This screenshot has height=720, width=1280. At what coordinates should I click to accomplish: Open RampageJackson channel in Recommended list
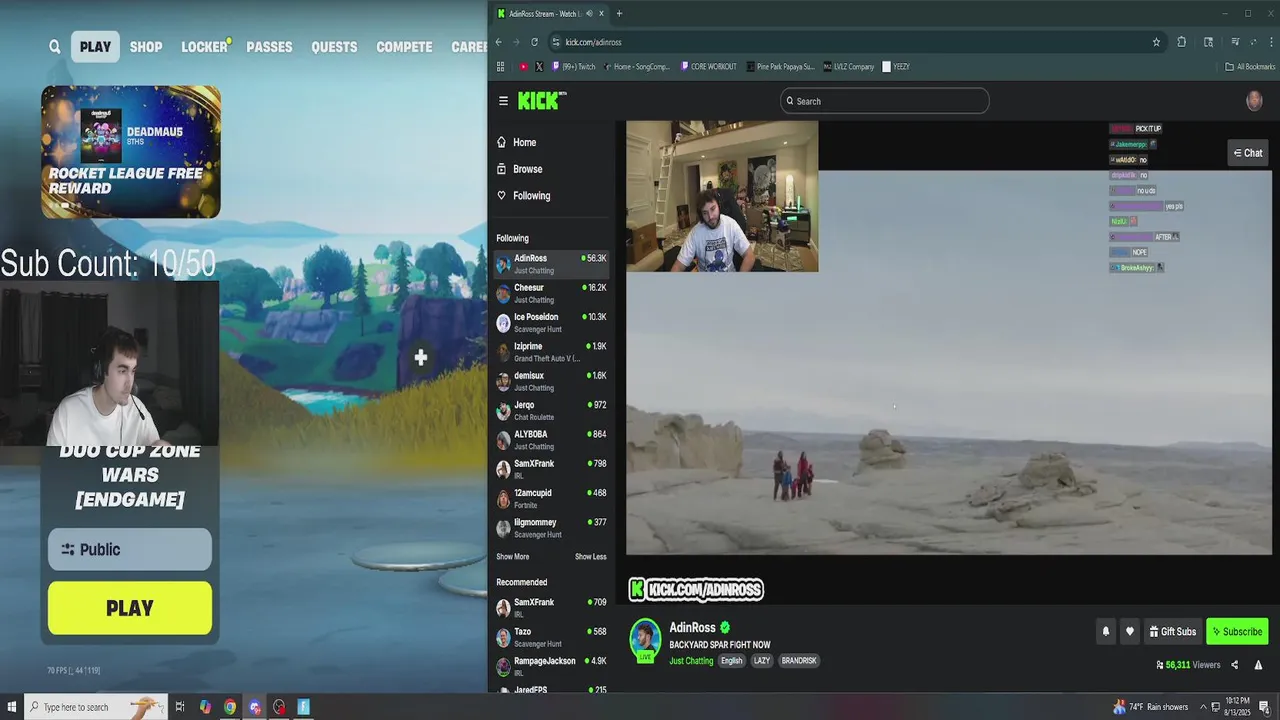click(x=552, y=667)
